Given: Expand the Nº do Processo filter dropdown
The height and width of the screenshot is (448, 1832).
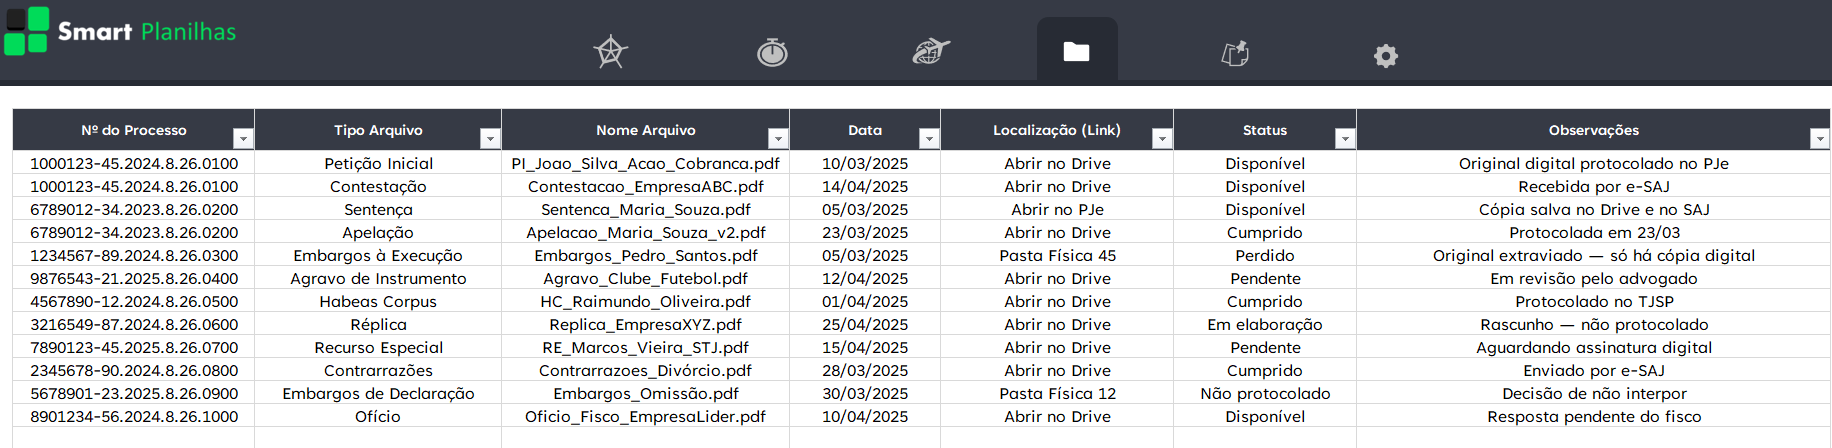Looking at the screenshot, I should 242,139.
